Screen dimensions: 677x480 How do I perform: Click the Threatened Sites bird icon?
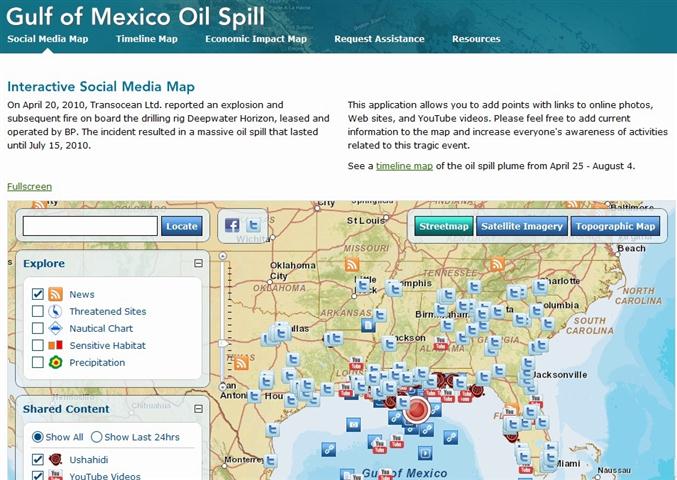[55, 311]
